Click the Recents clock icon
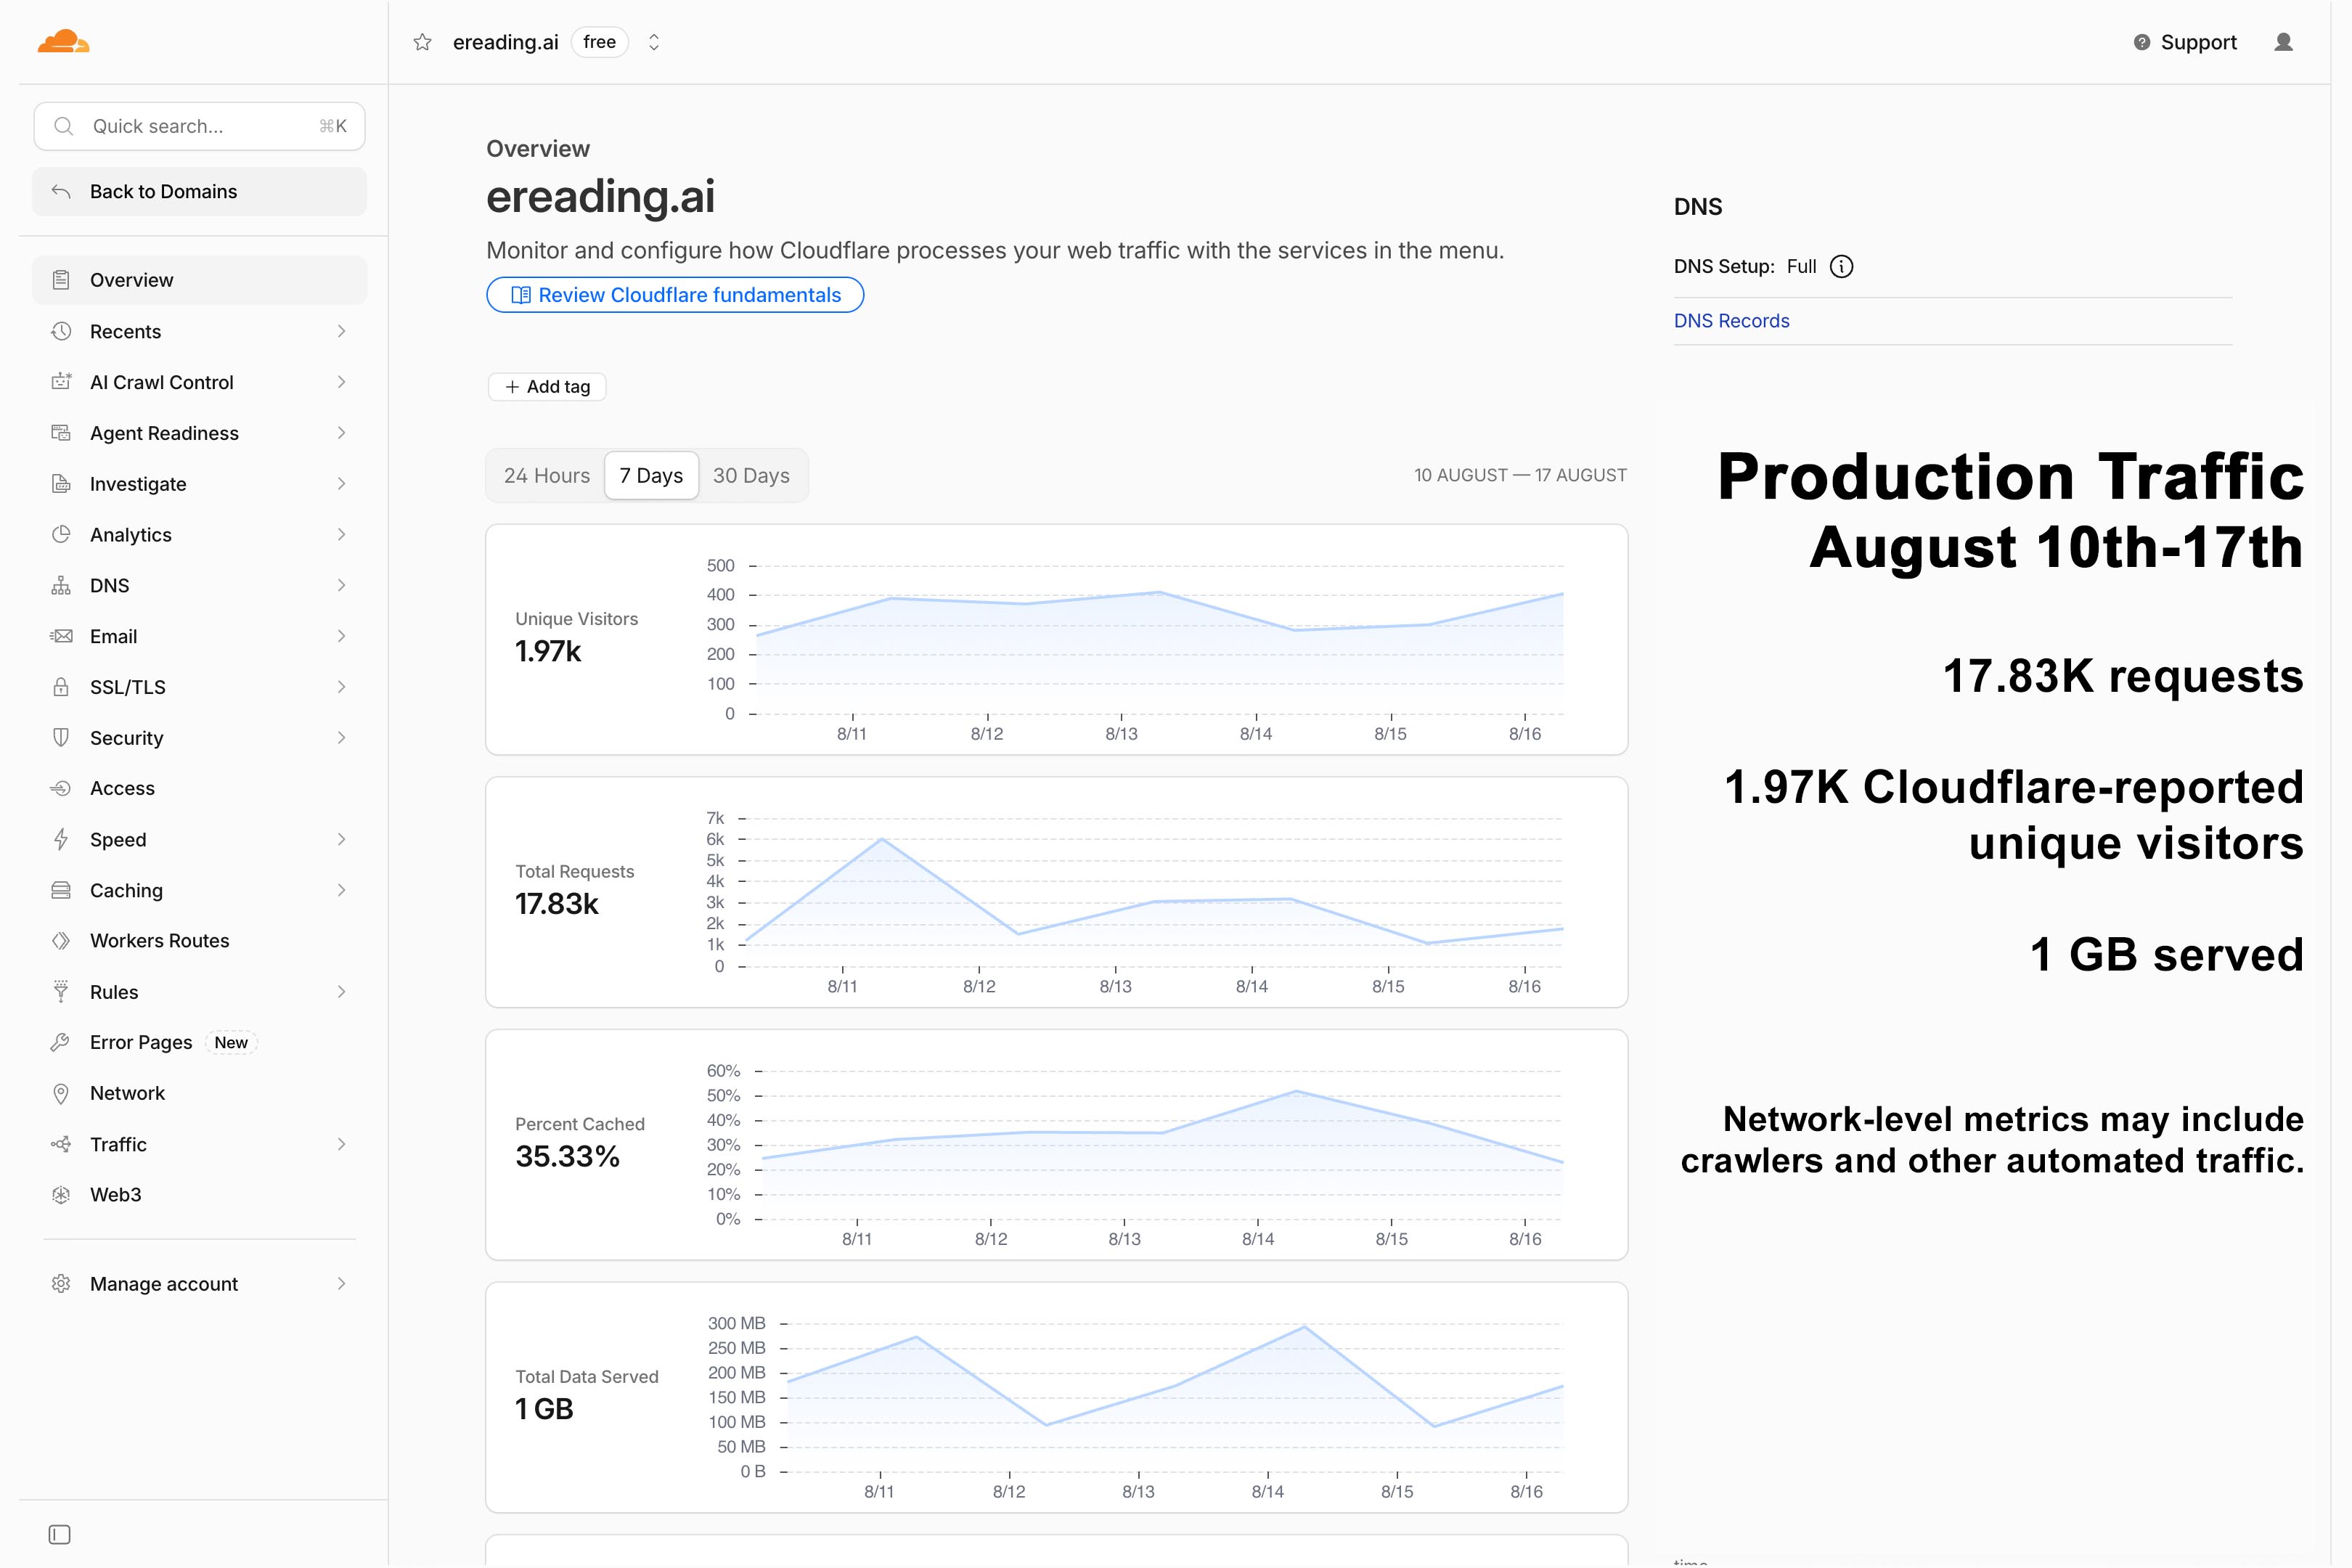This screenshot has width=2352, height=1568. 61,331
